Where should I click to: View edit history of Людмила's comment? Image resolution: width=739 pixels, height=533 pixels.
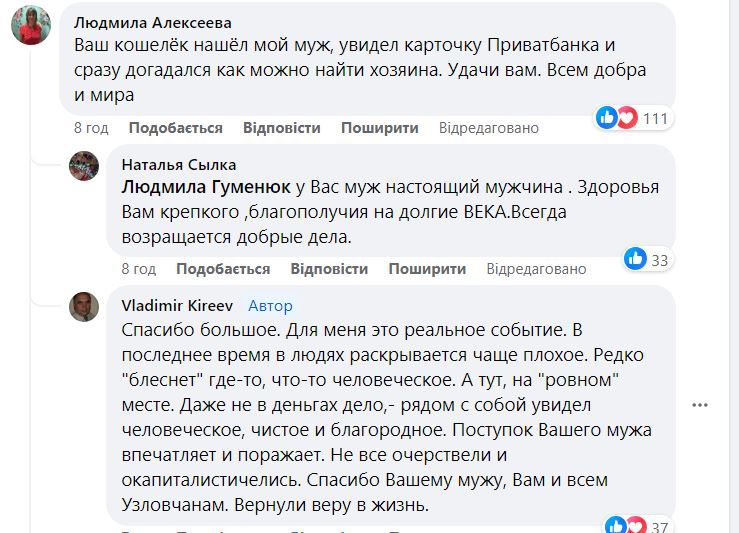[488, 128]
